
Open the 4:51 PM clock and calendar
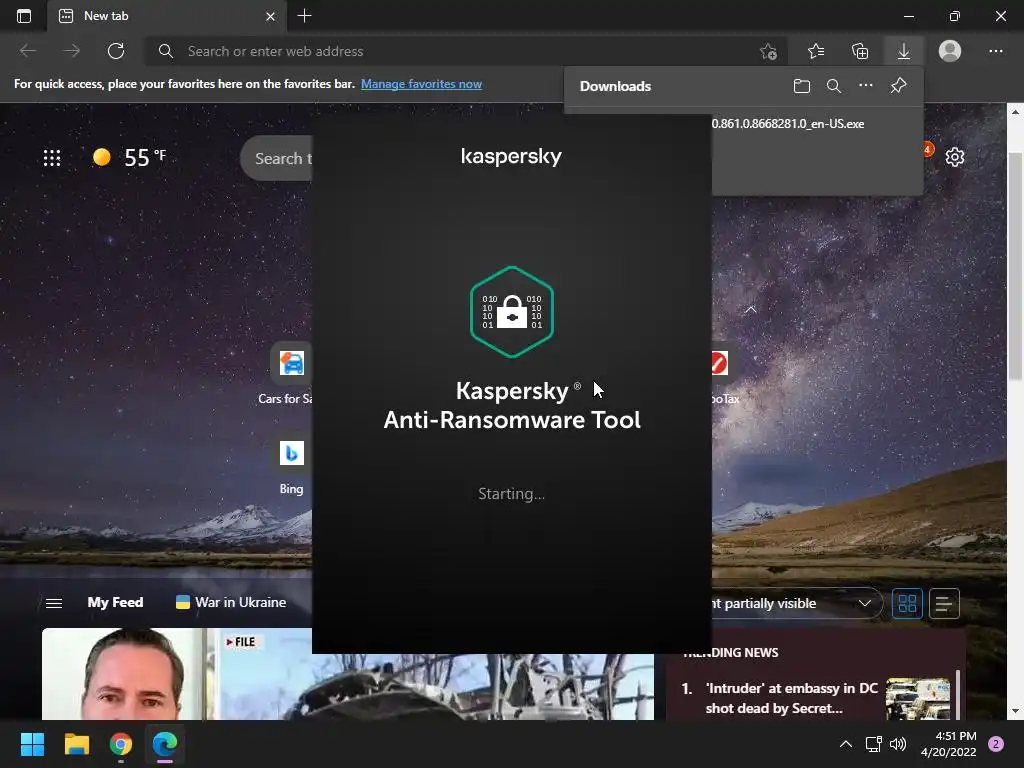click(948, 744)
